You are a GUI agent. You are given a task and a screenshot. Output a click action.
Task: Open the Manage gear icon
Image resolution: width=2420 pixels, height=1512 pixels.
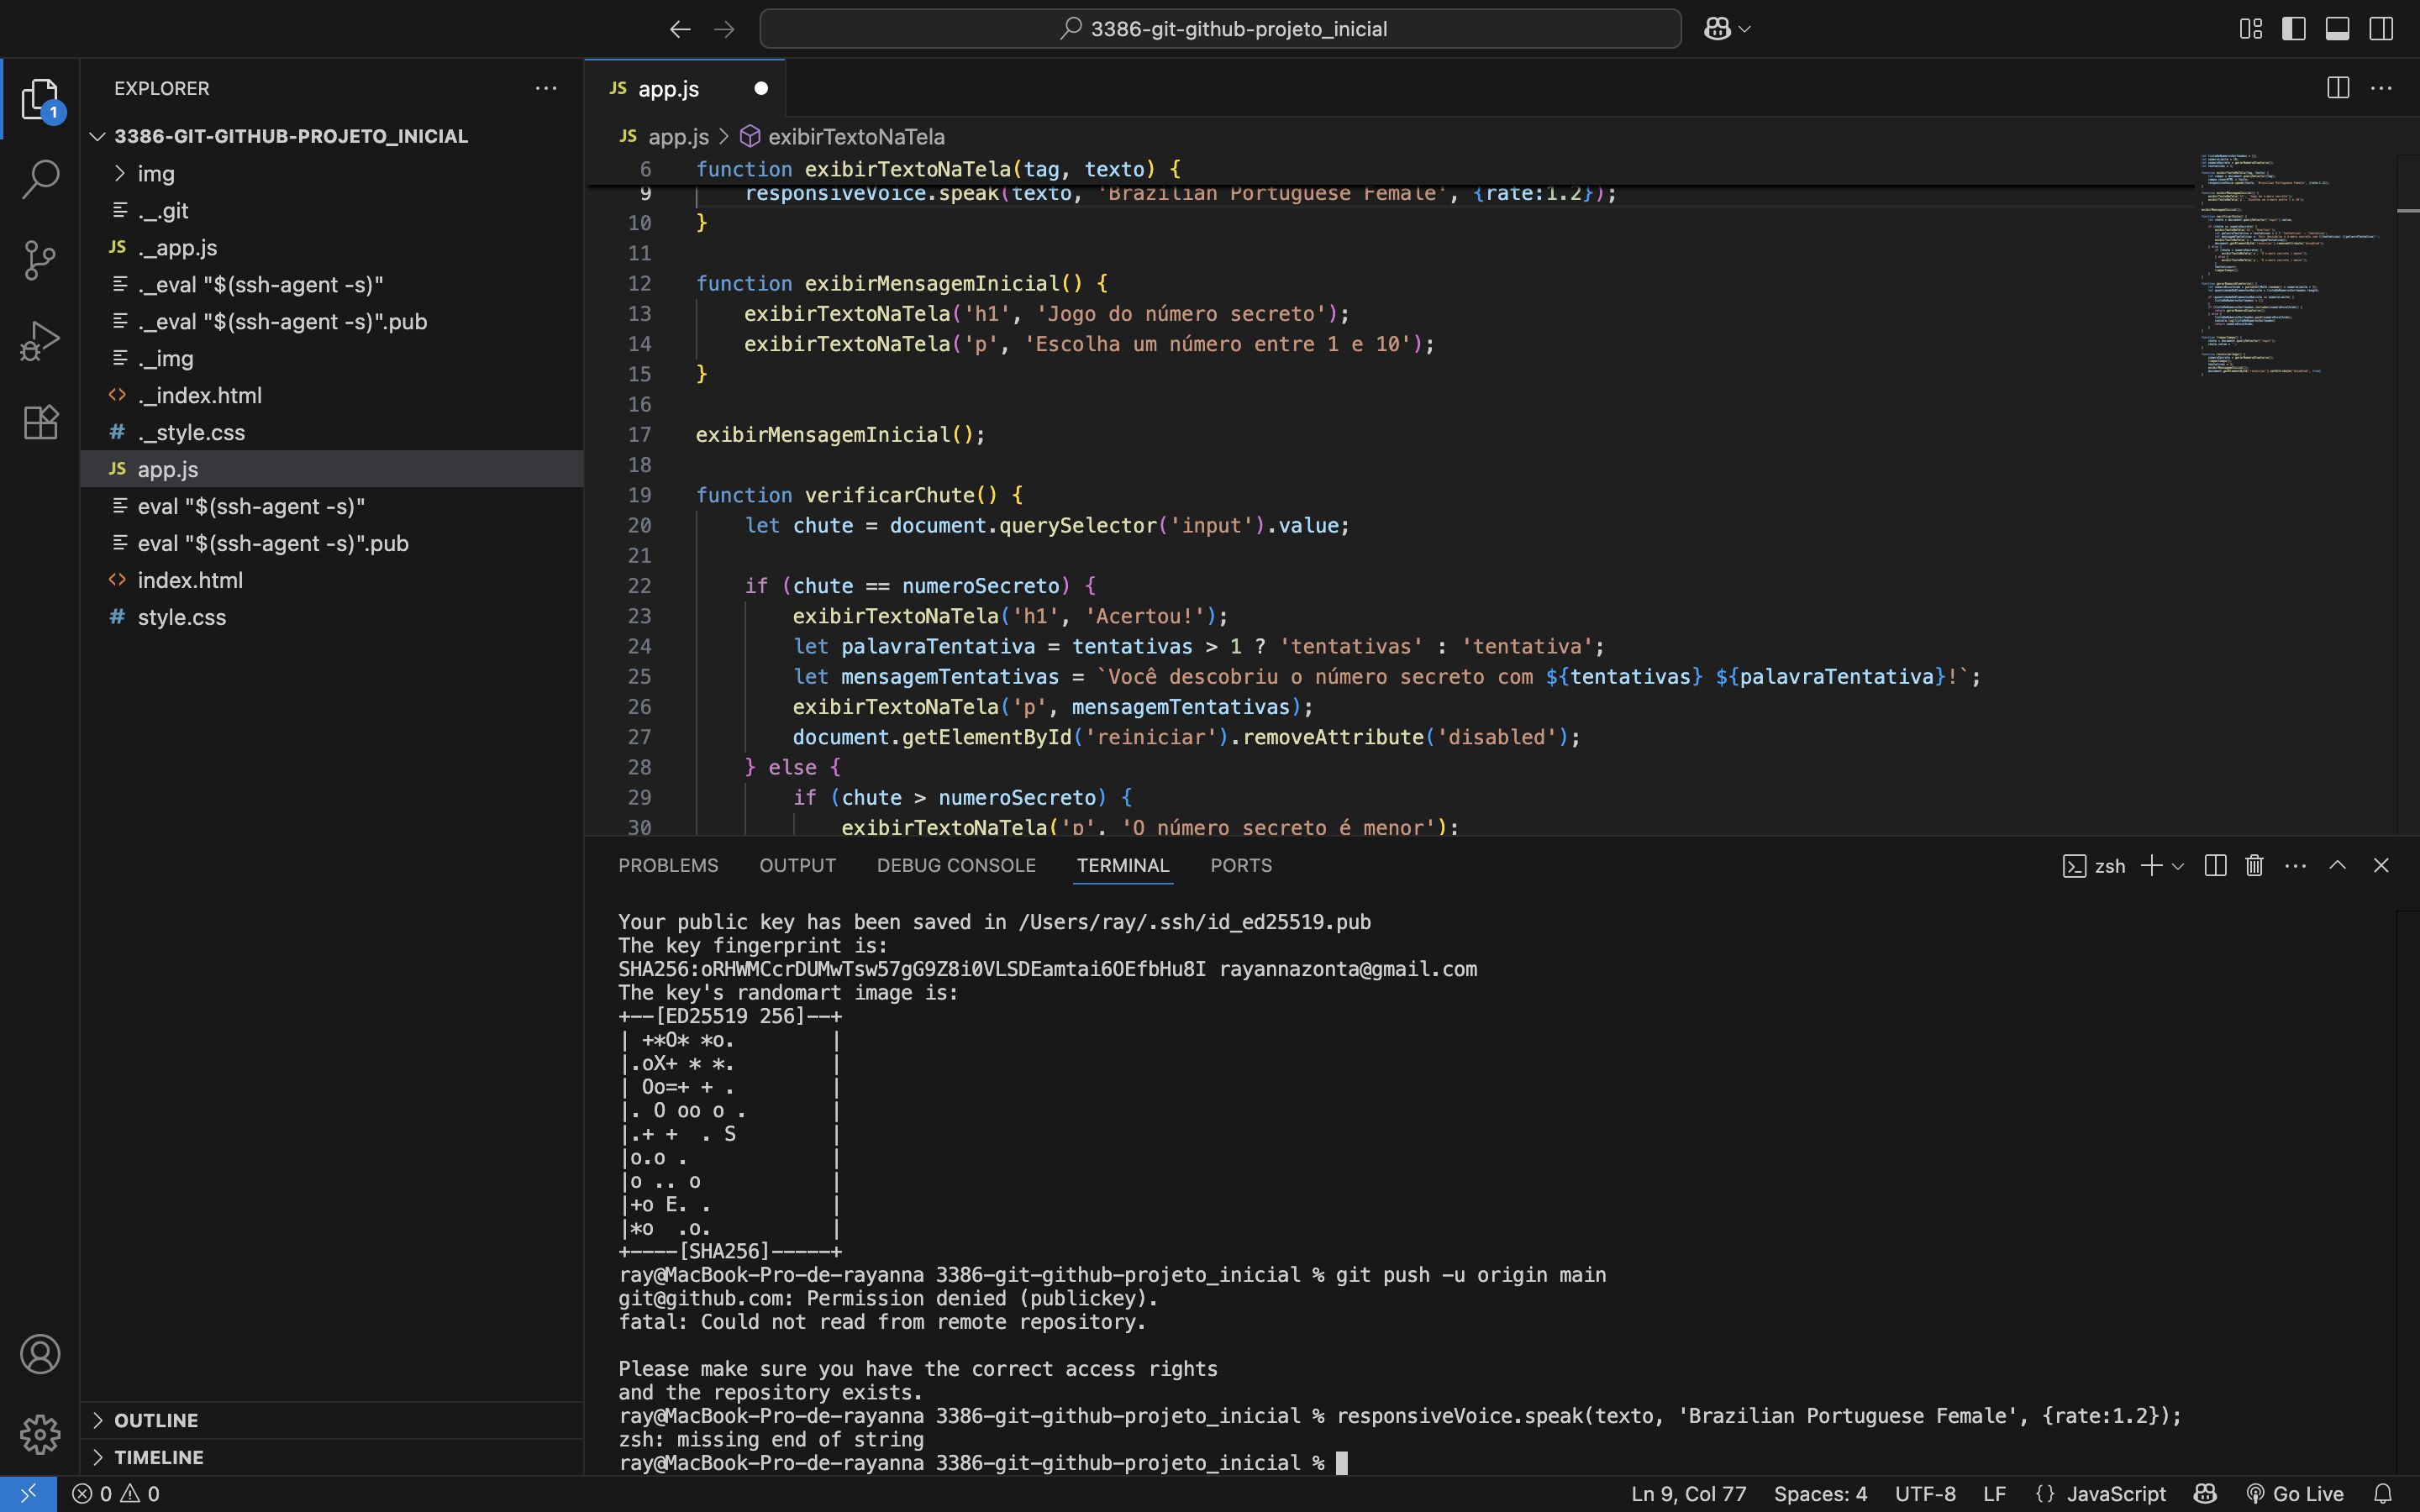pyautogui.click(x=40, y=1434)
